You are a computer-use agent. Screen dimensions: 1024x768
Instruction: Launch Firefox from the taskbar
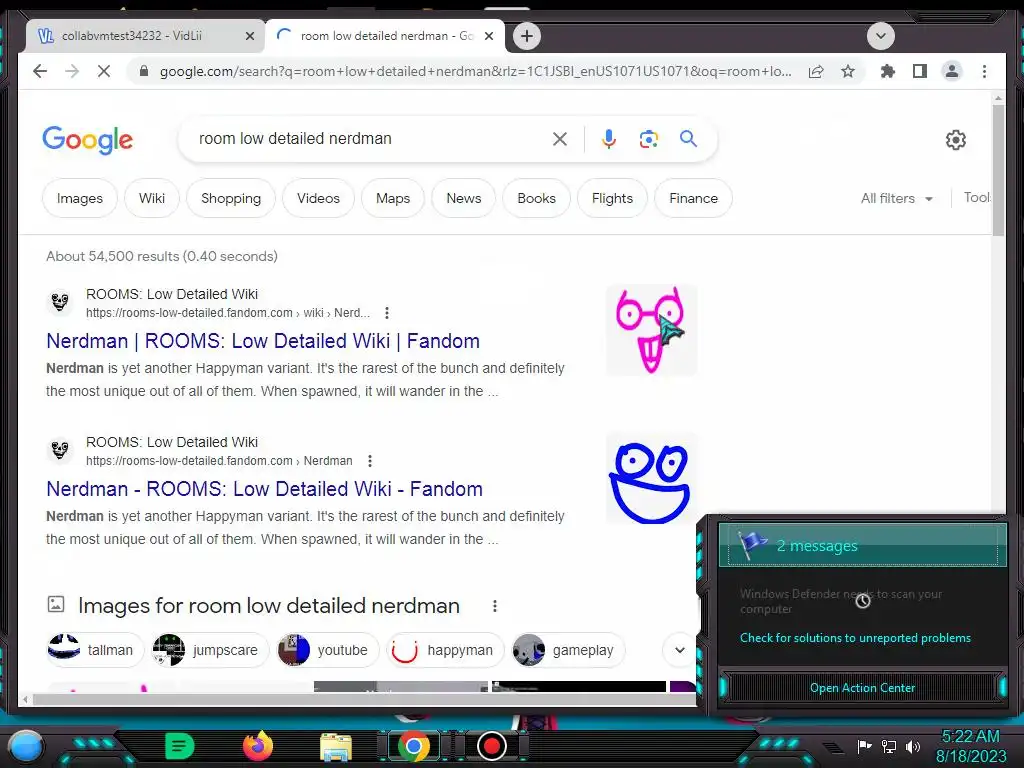257,746
